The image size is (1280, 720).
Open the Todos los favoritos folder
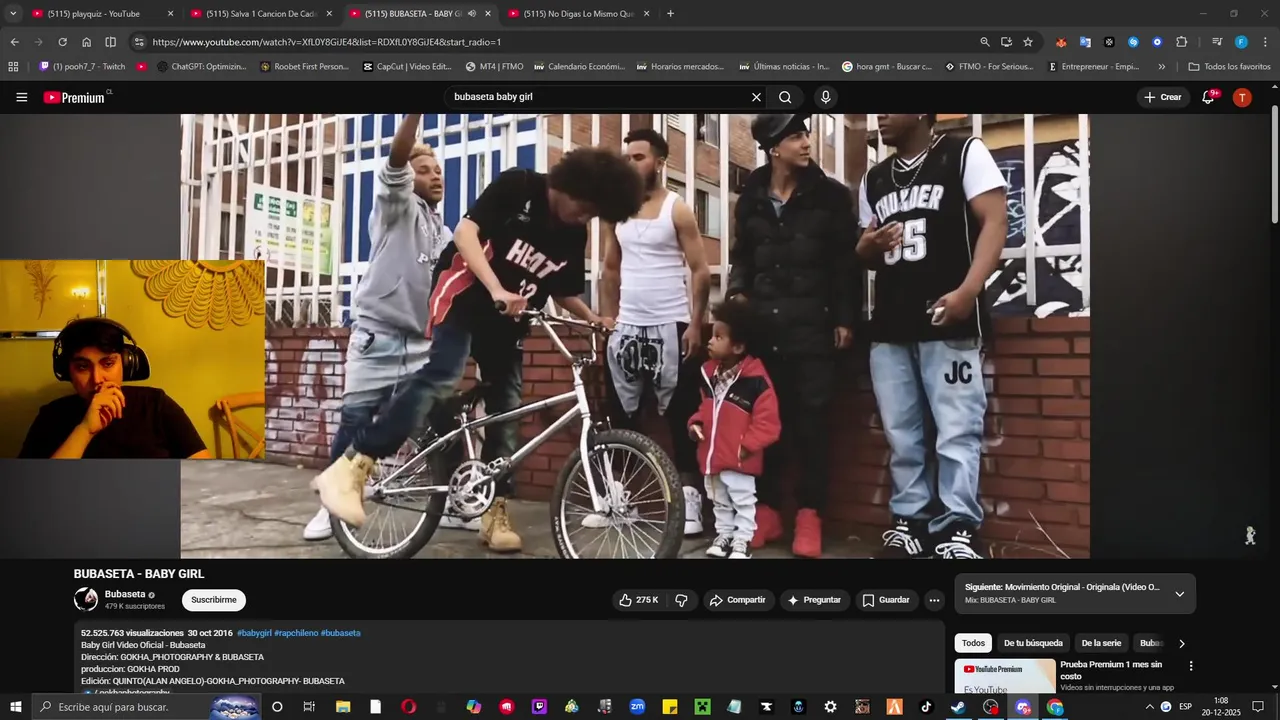pyautogui.click(x=1229, y=67)
